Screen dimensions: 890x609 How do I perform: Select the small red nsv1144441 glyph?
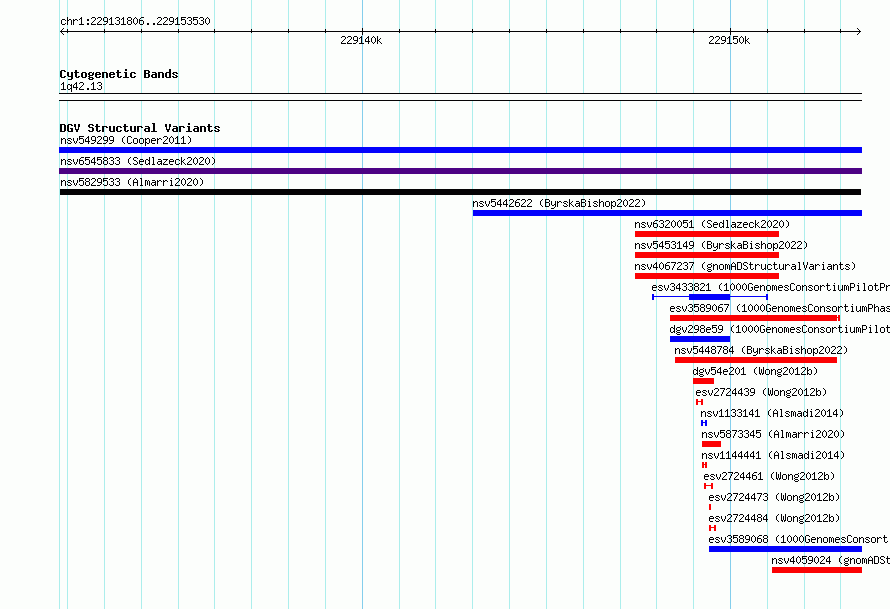coord(704,465)
